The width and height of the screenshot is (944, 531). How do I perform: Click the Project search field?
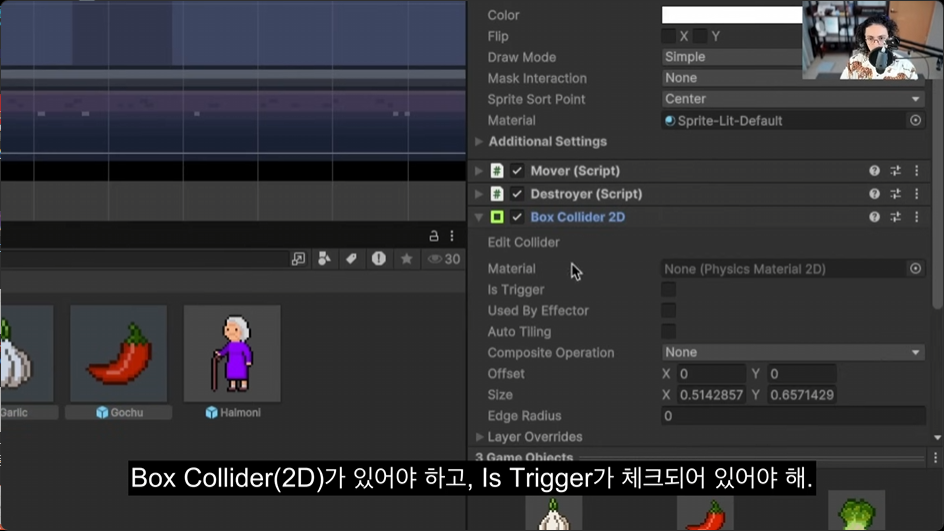point(143,259)
